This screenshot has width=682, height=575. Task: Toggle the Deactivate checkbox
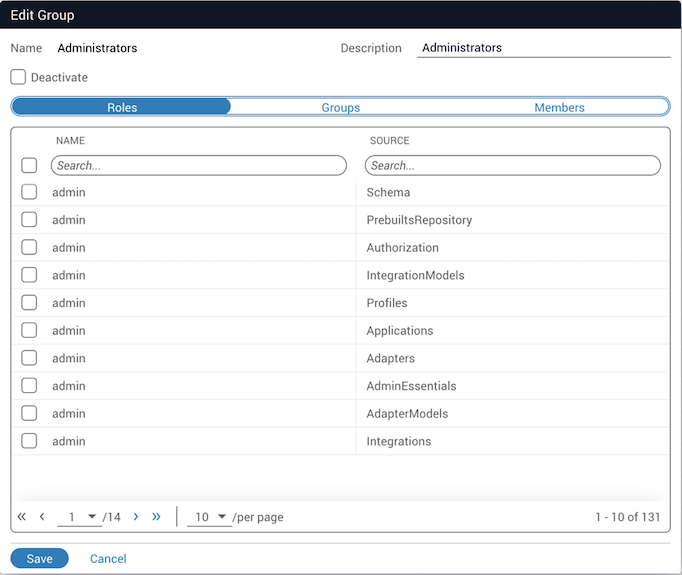point(18,77)
